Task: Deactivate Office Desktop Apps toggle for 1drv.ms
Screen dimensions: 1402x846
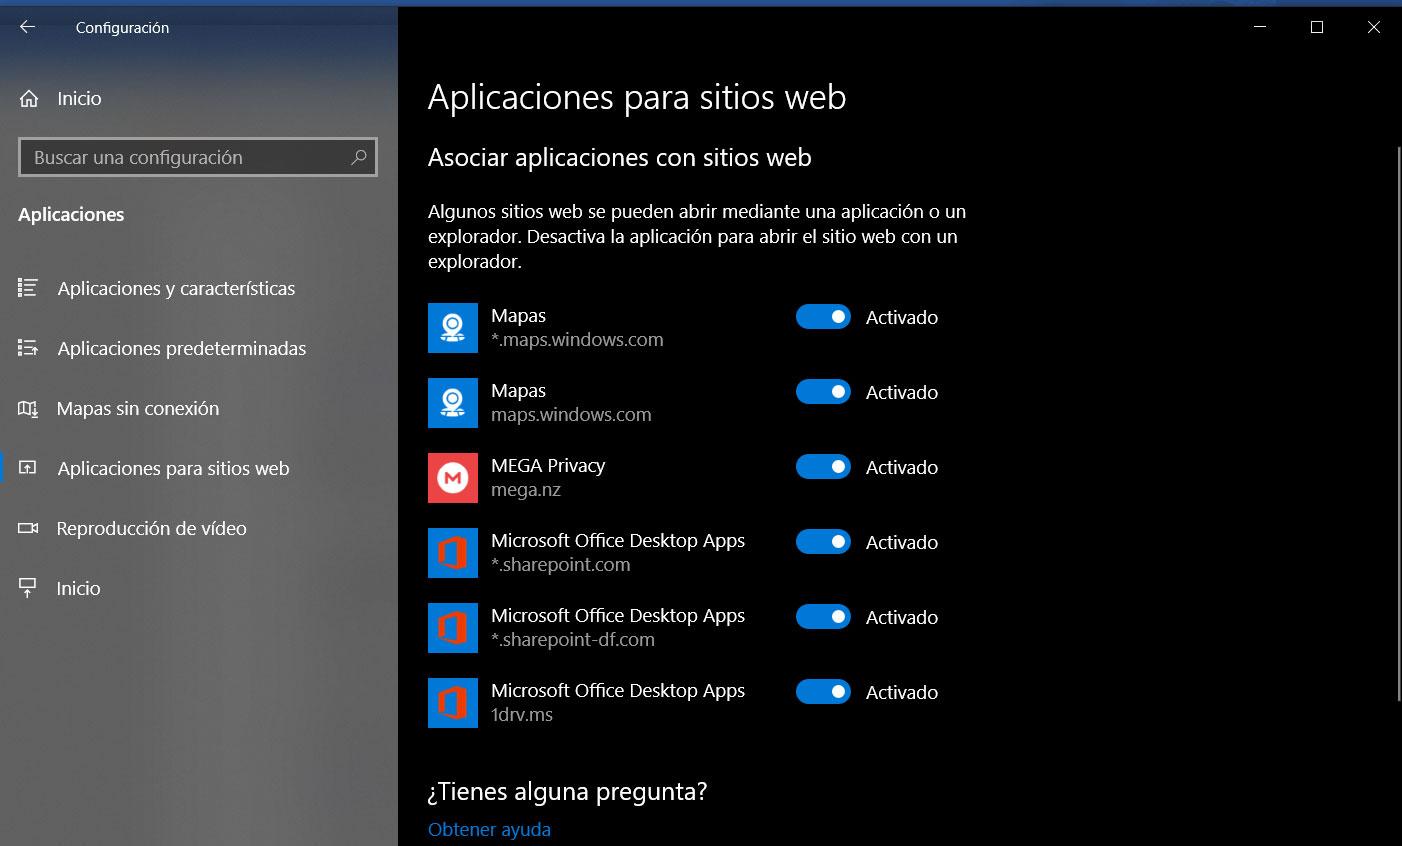Action: (823, 692)
